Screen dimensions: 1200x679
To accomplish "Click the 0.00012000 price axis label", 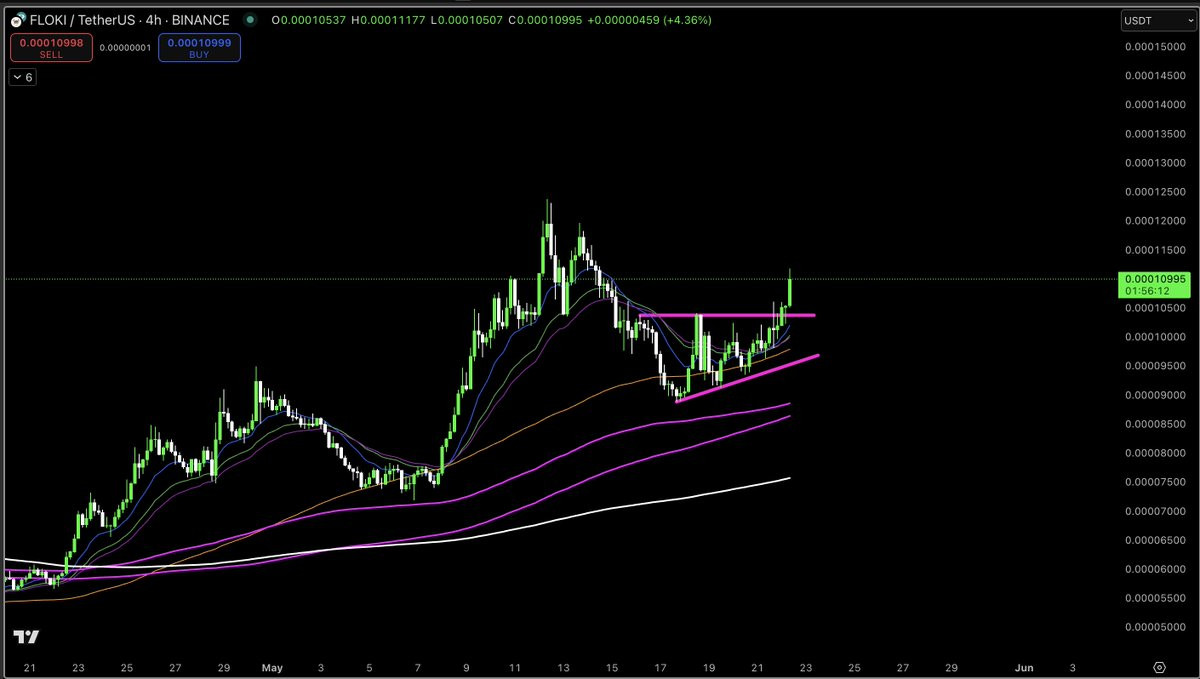I will click(x=1155, y=220).
